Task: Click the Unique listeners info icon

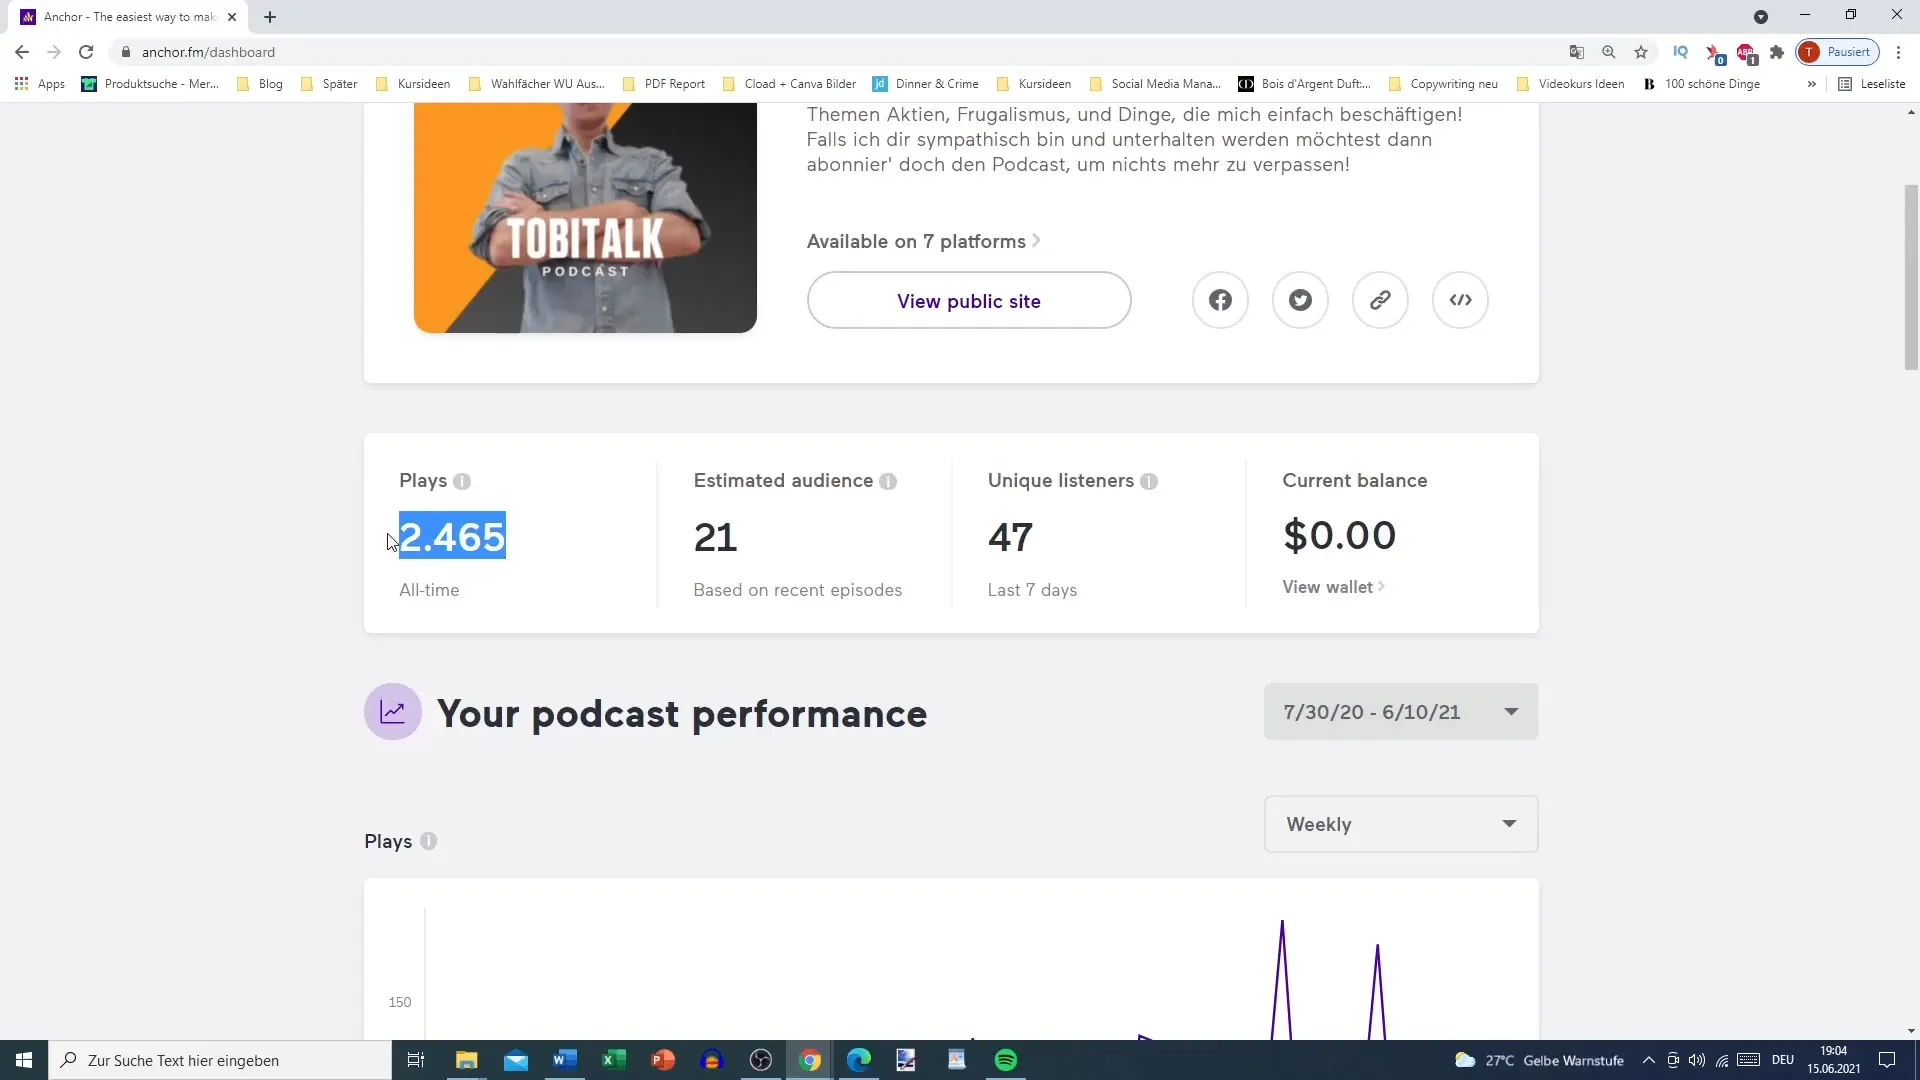Action: (x=1149, y=480)
